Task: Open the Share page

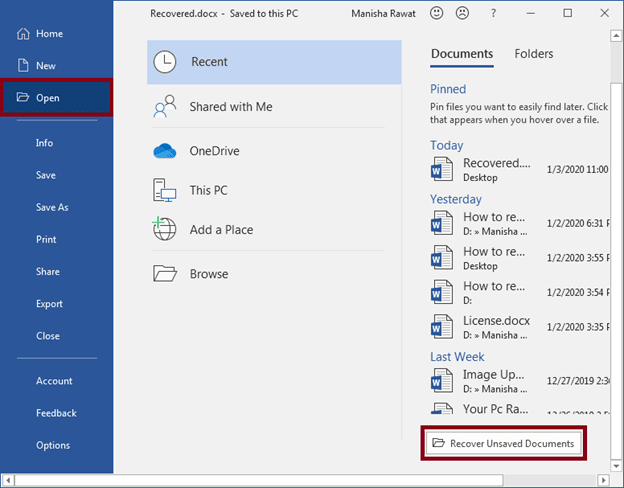Action: [x=48, y=271]
